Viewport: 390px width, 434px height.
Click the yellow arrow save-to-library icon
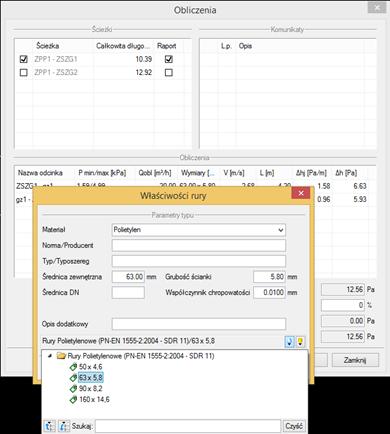pos(300,342)
